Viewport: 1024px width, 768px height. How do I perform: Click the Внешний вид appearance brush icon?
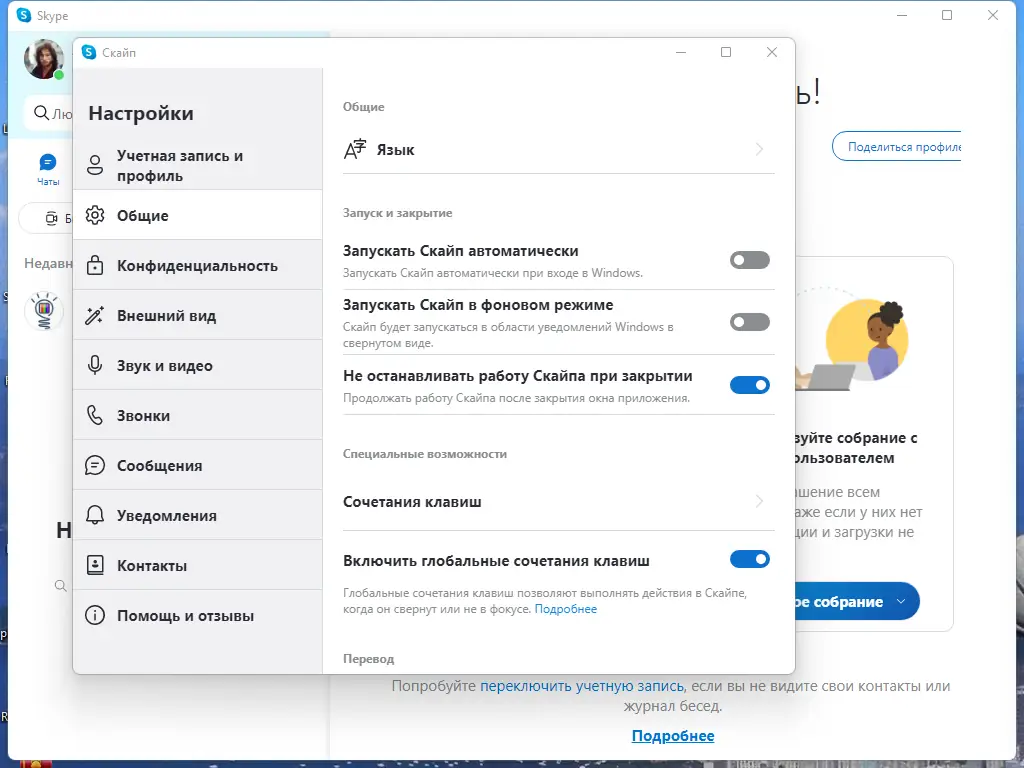pyautogui.click(x=95, y=315)
